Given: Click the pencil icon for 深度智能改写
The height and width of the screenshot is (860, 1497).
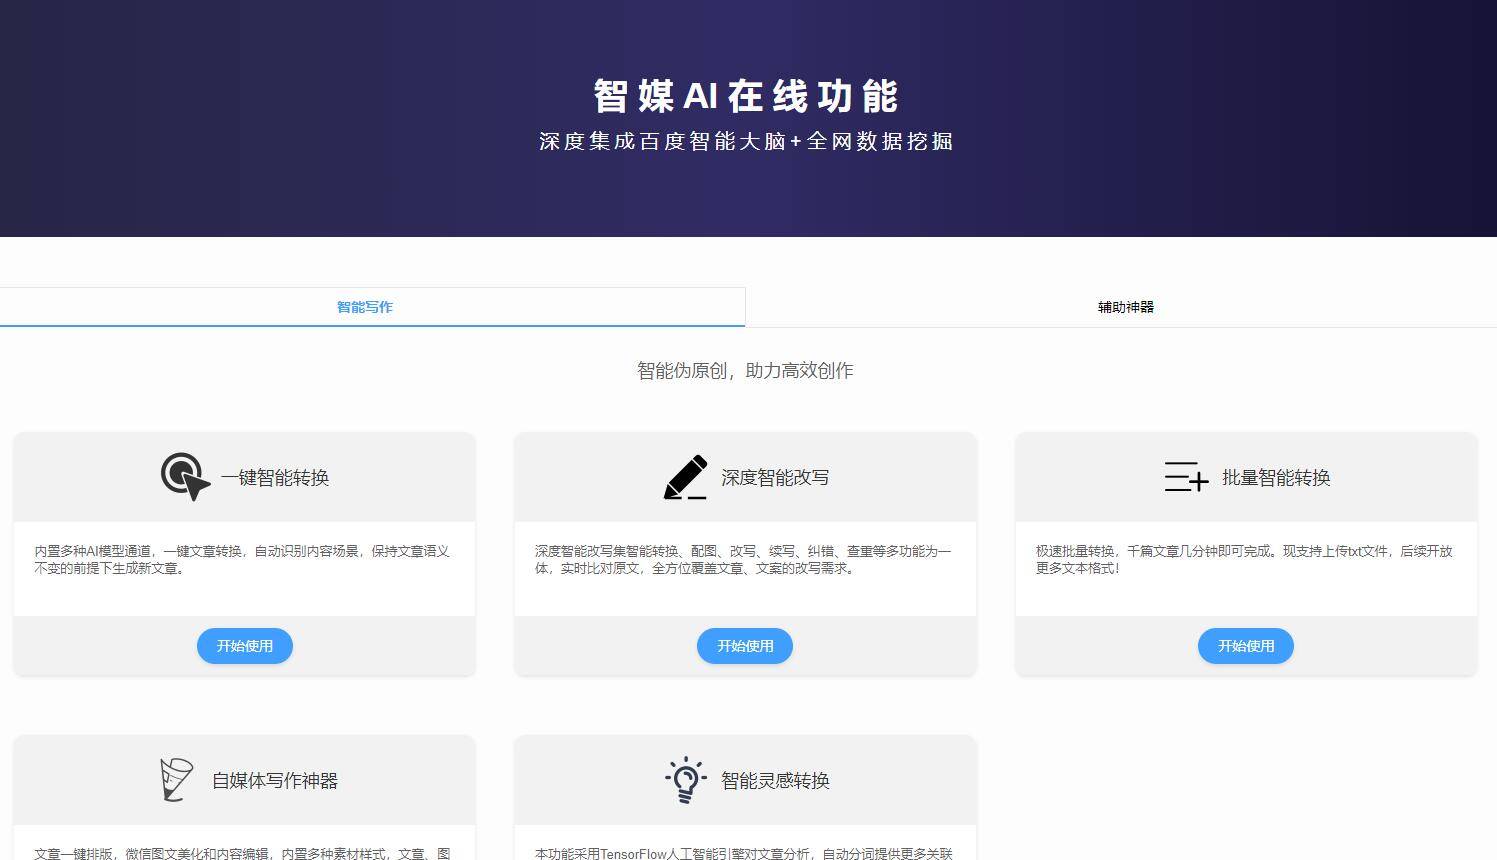Looking at the screenshot, I should (686, 477).
